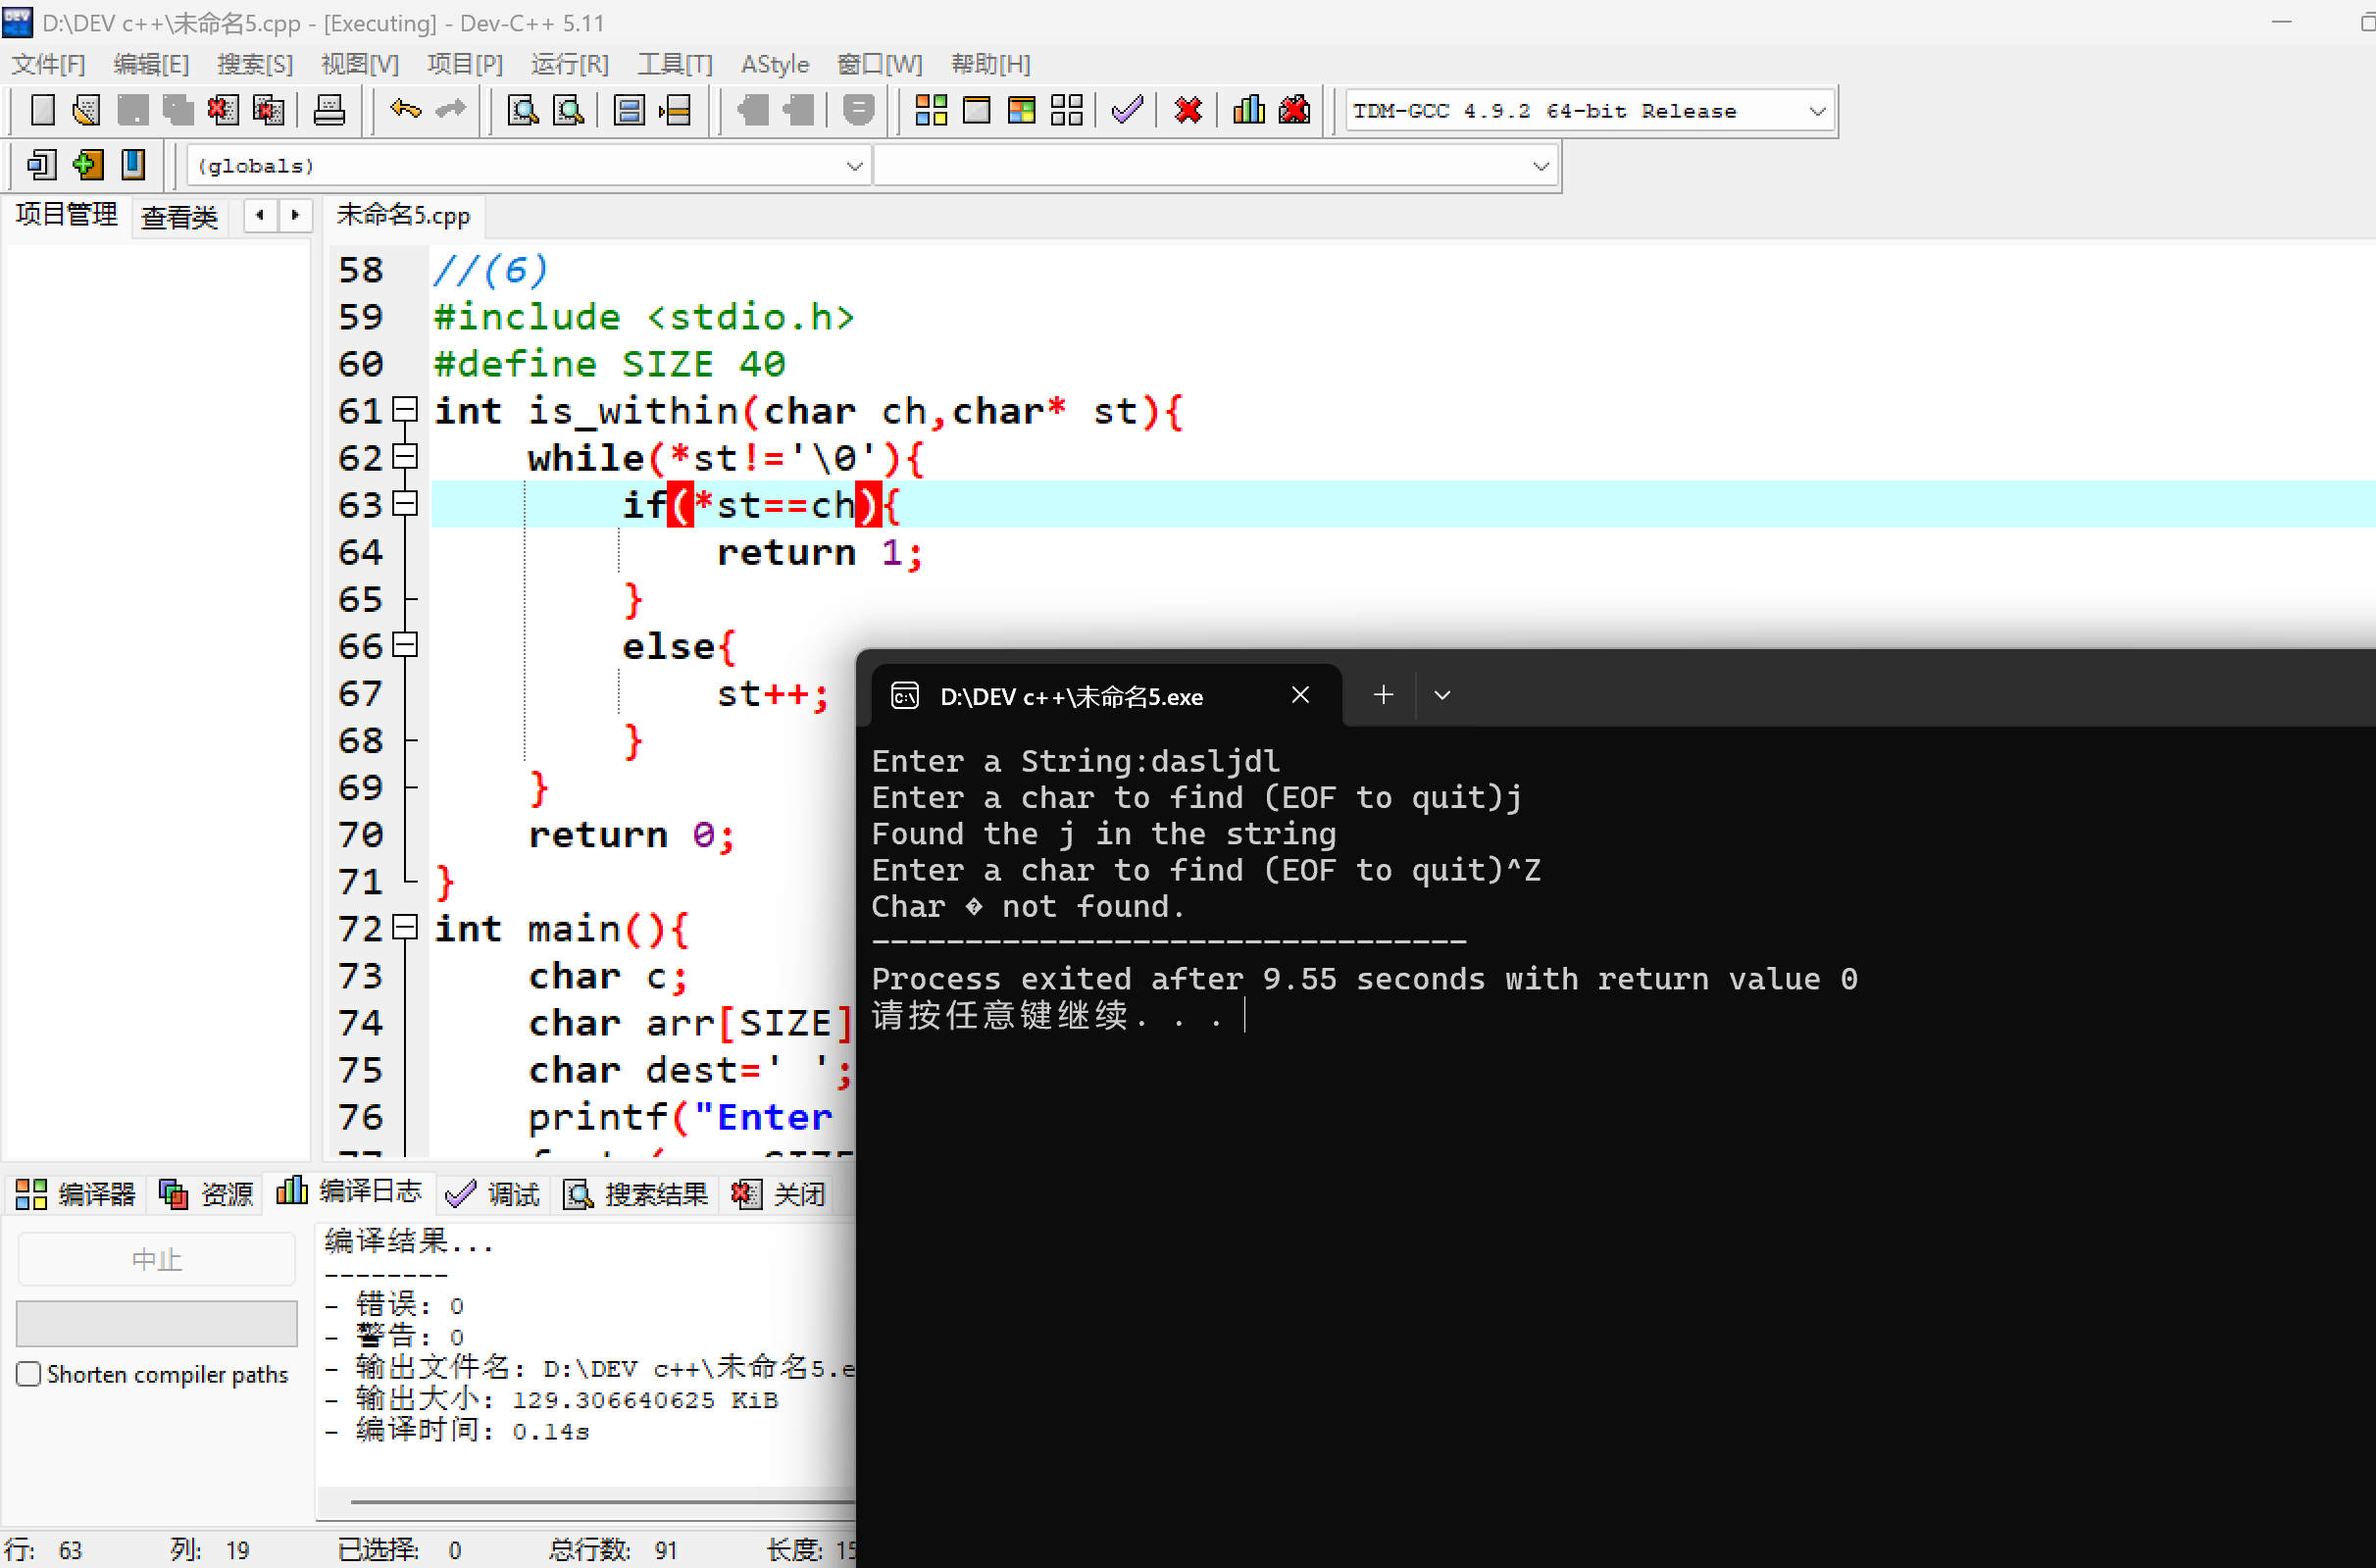2376x1568 pixels.
Task: Switch to the 调试 debug tab
Action: pos(494,1193)
